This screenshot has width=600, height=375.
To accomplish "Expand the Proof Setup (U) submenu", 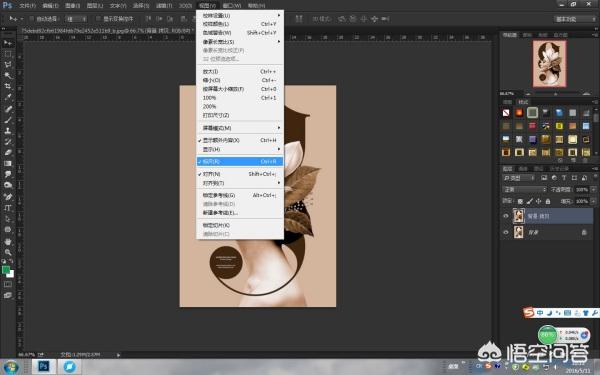I will click(x=240, y=15).
